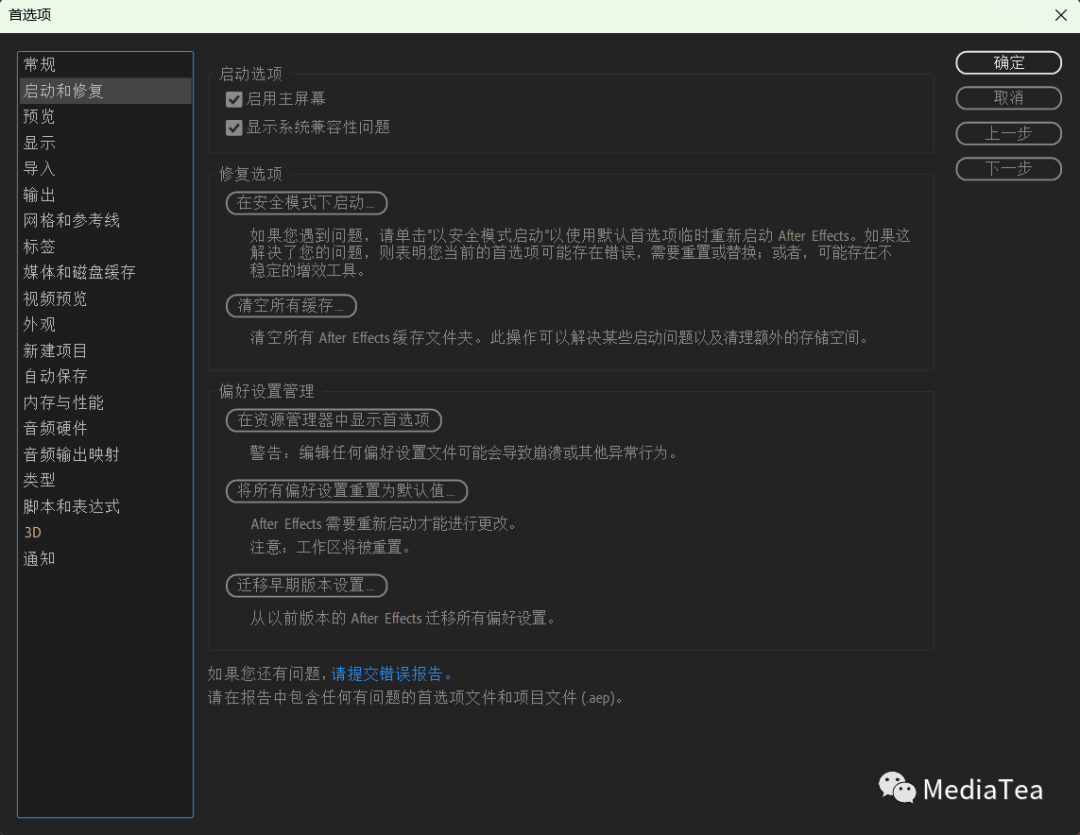Open the 3D preferences category
1080x835 pixels.
coord(105,533)
